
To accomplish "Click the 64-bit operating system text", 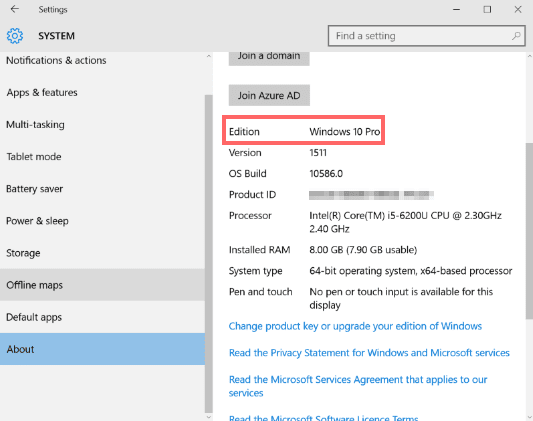I will point(411,271).
